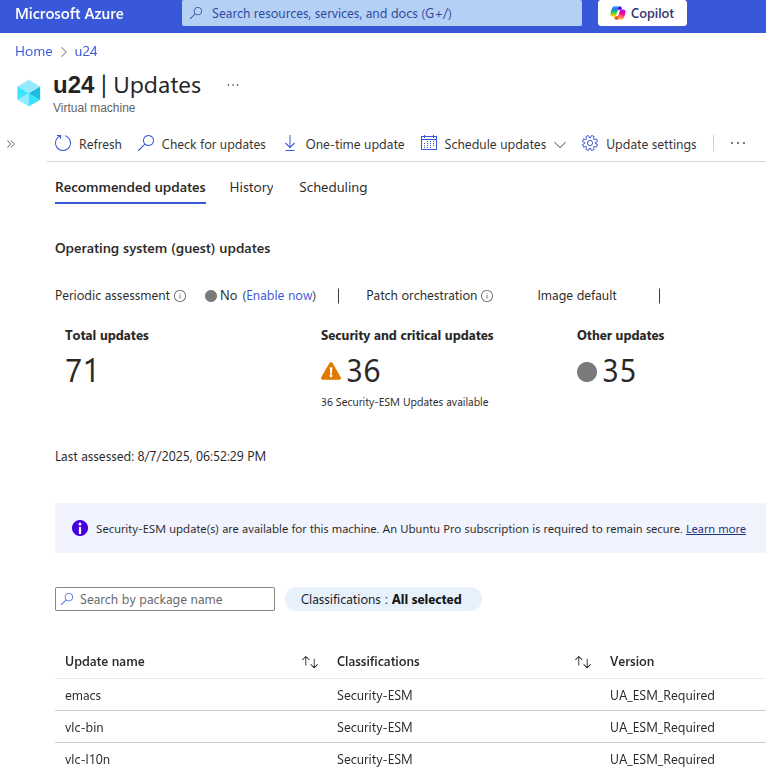Viewport: 766px width, 770px height.
Task: Switch to the History tab
Action: click(251, 188)
